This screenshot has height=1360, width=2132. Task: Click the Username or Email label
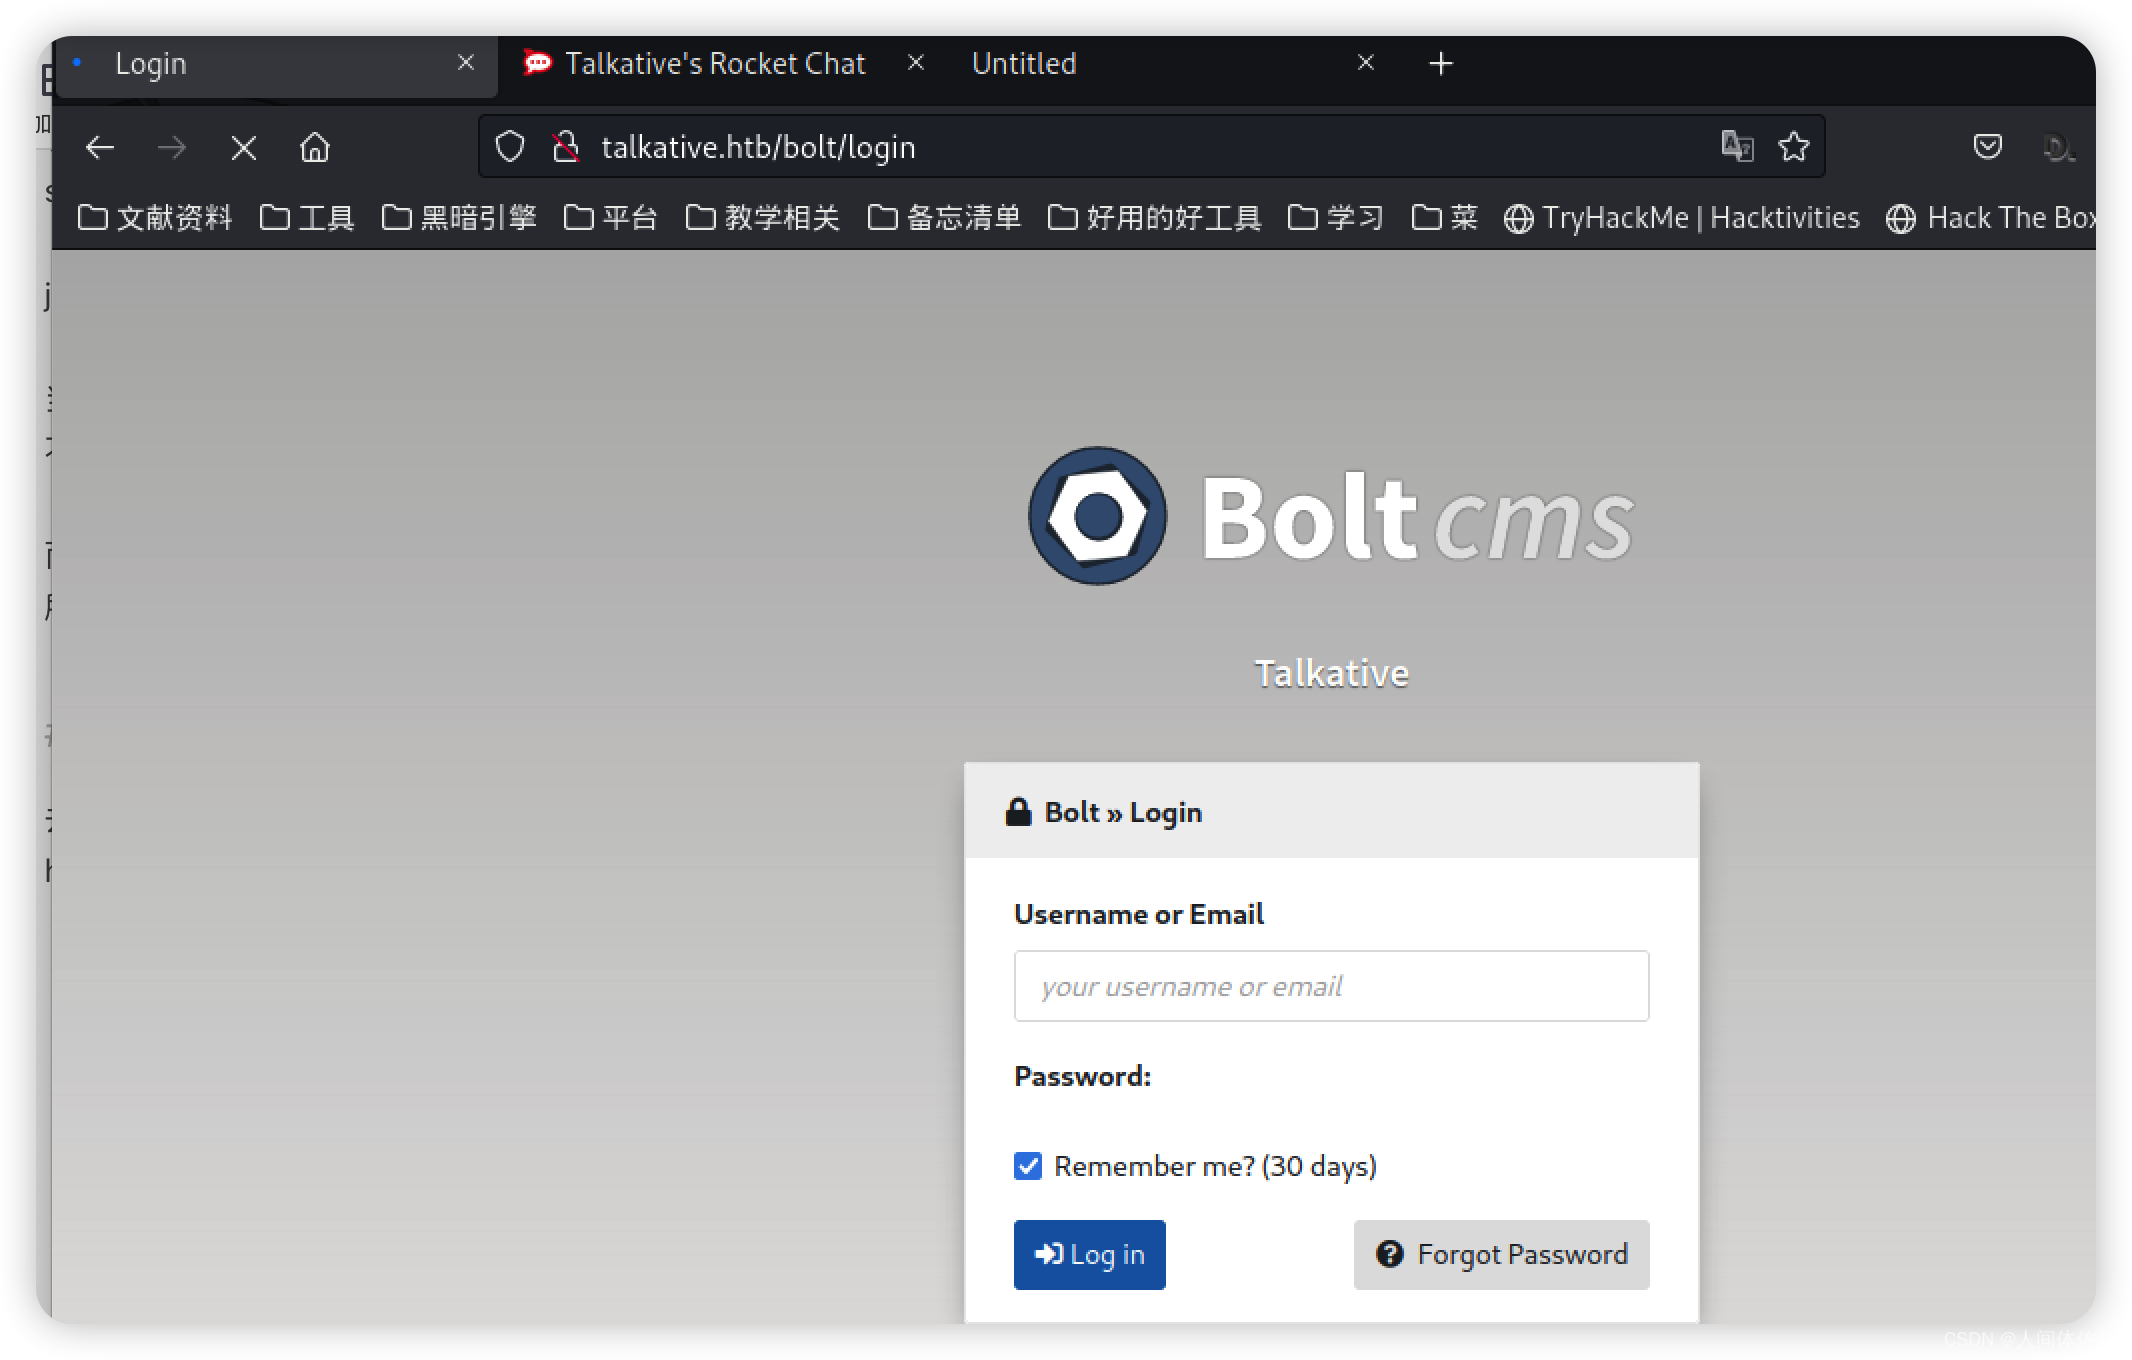[1139, 914]
